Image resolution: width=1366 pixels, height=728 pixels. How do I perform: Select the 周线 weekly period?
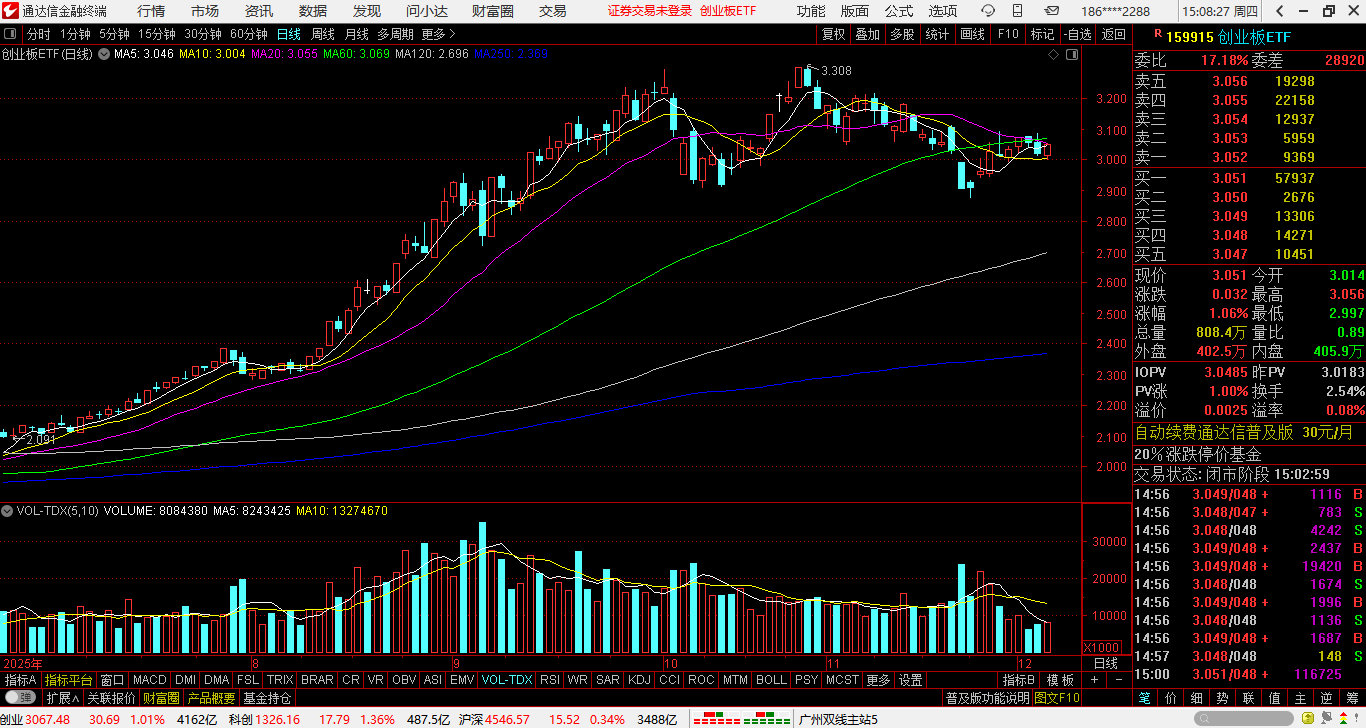coord(323,34)
